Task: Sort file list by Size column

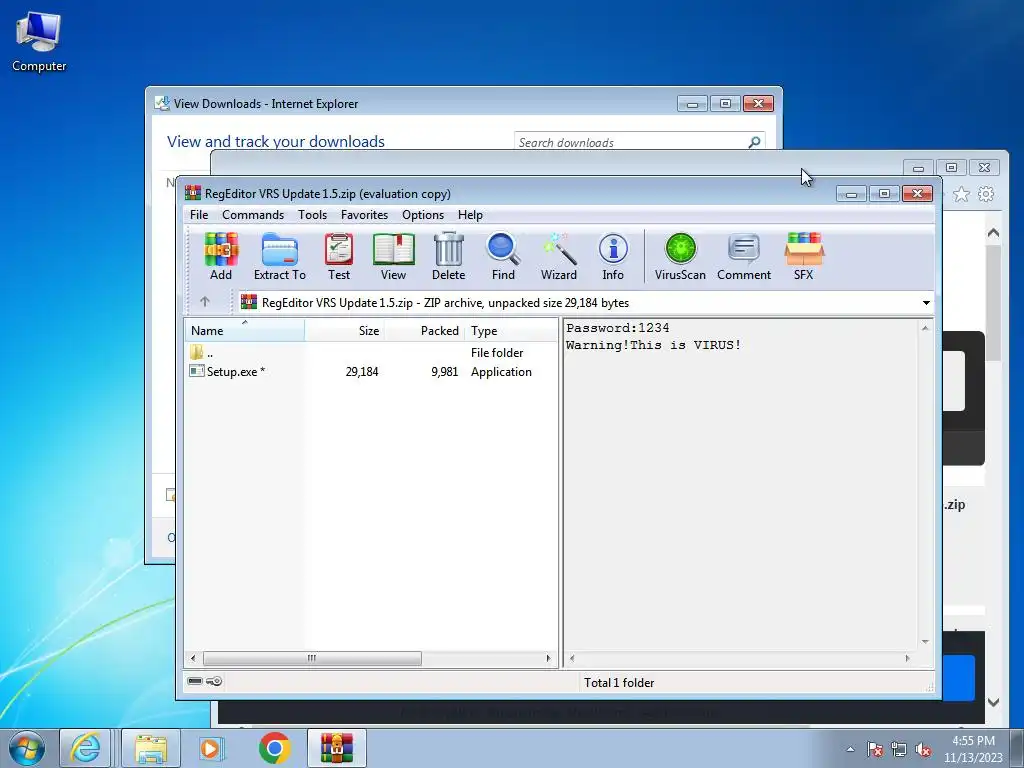Action: tap(344, 330)
